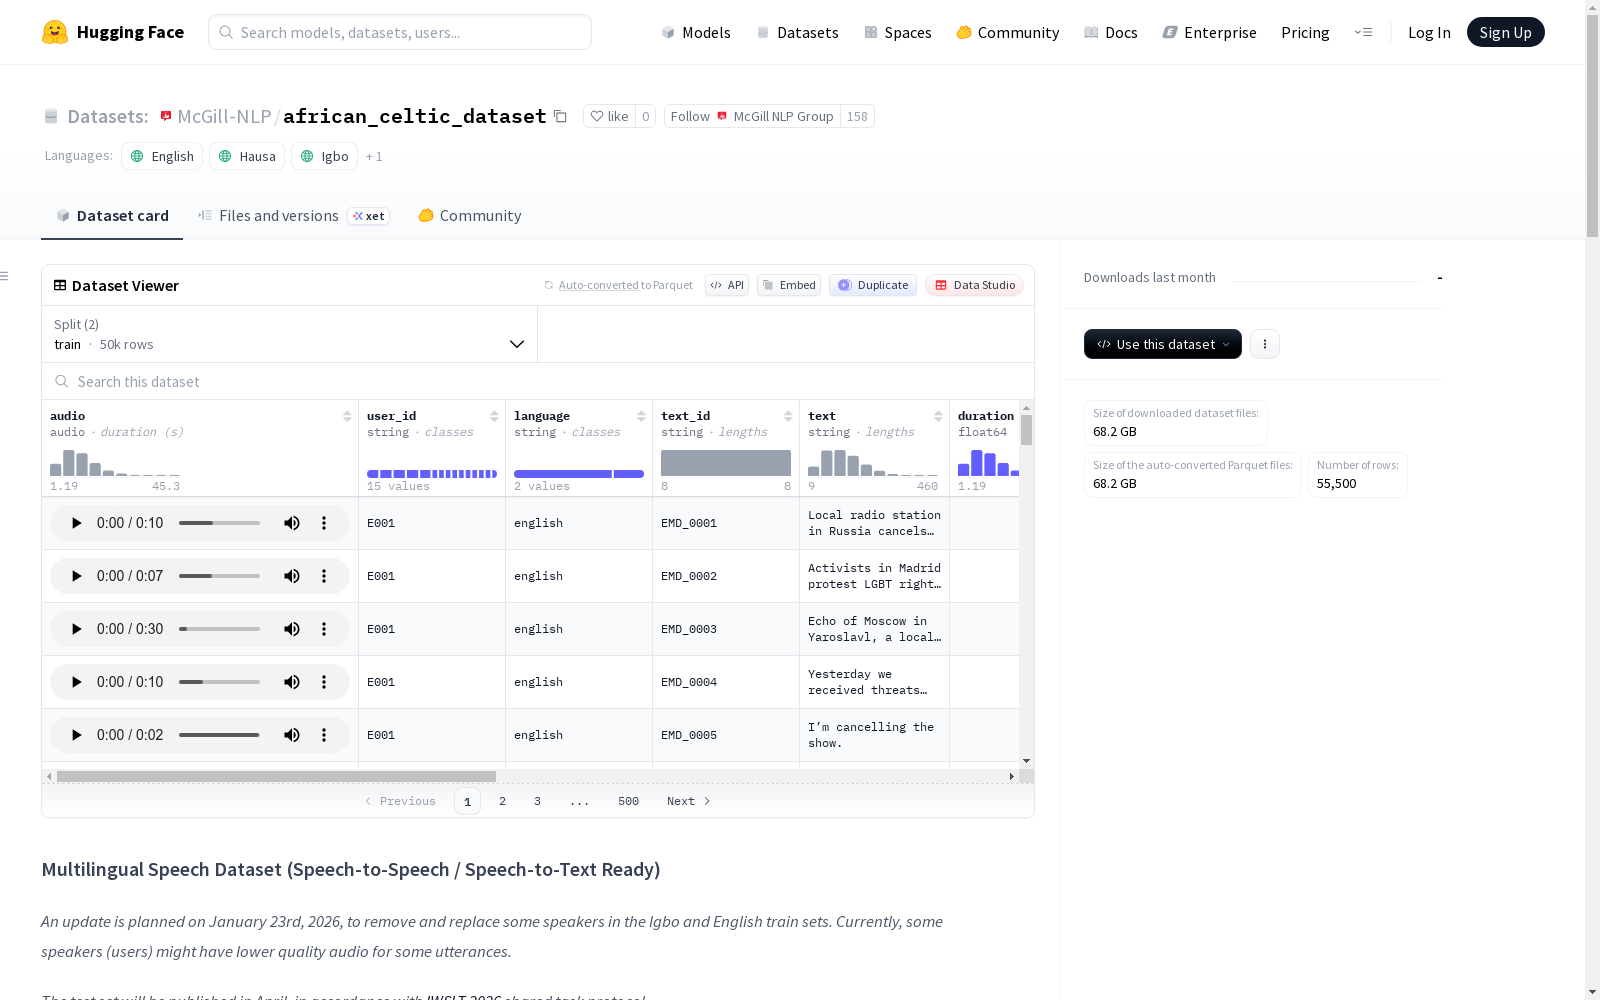This screenshot has width=1600, height=1000.
Task: Open audio options menu for row EMD_0002
Action: [324, 576]
